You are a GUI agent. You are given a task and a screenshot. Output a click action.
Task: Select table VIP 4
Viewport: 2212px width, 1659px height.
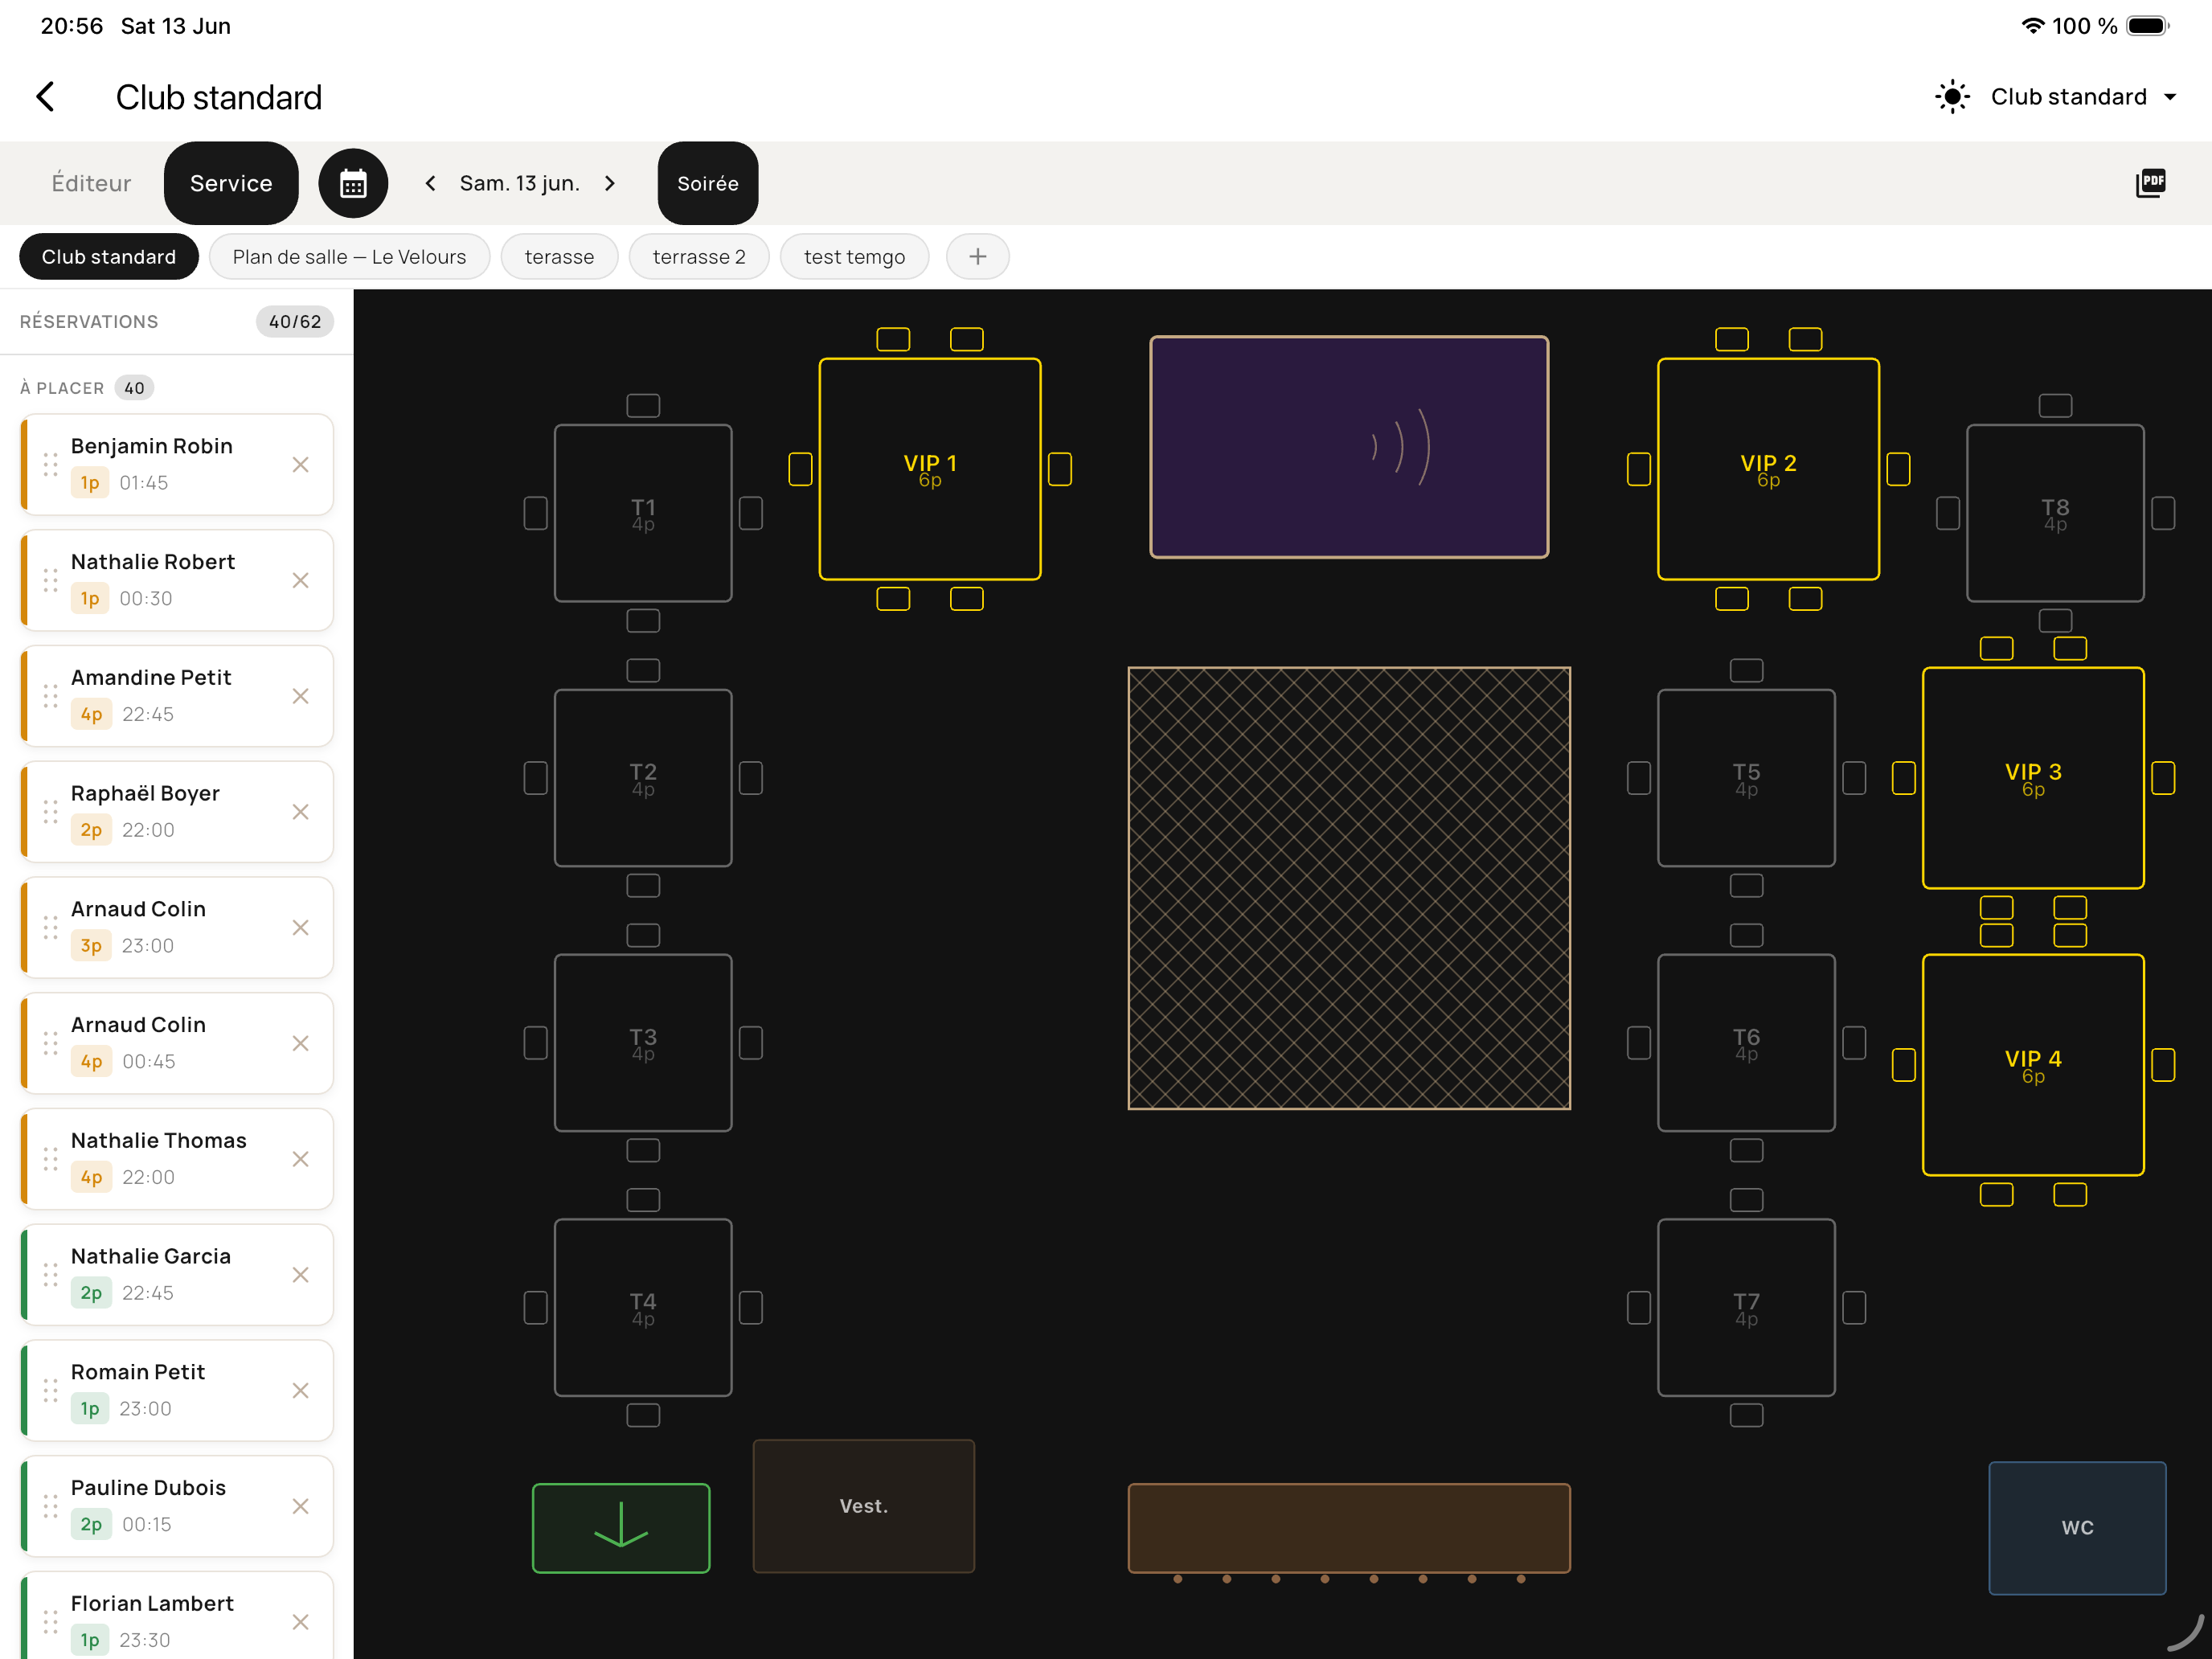(x=2033, y=1065)
